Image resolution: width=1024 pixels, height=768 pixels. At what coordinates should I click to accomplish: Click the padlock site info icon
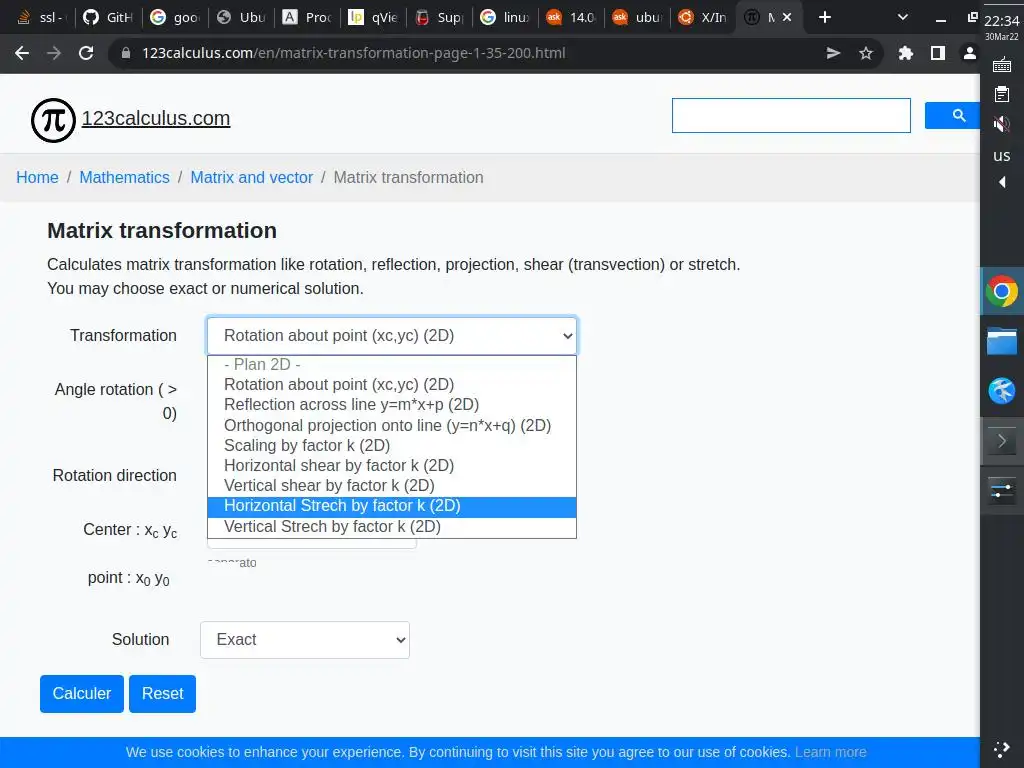tap(126, 53)
